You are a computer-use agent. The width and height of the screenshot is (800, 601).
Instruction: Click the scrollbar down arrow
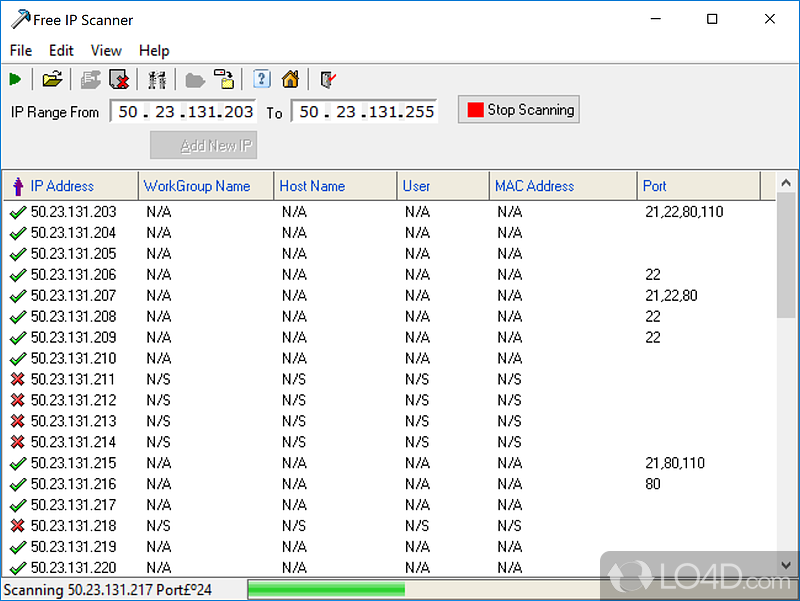click(785, 565)
